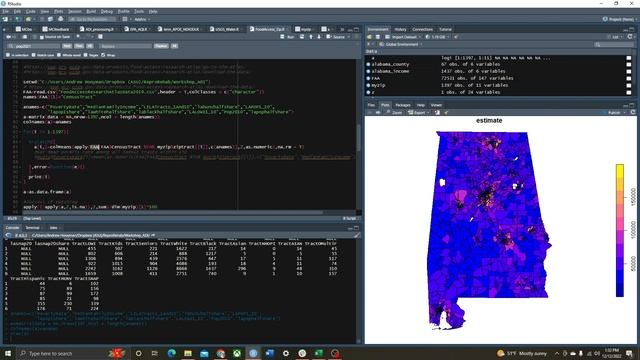Viewport: 640px width, 360px height.
Task: Refresh the current plot icon
Action: tap(633, 112)
